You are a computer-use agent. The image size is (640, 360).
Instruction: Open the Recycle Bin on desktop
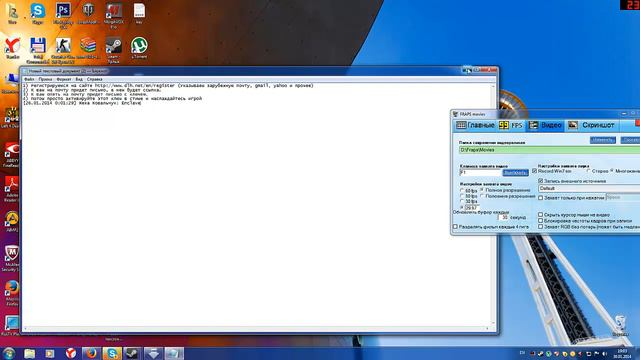pyautogui.click(x=620, y=324)
